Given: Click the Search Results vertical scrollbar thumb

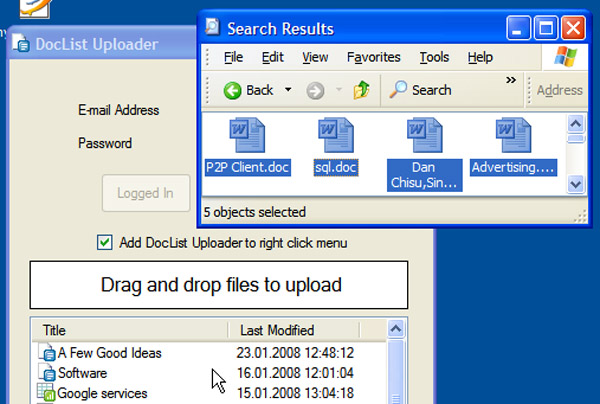Looking at the screenshot, I should coord(576,138).
